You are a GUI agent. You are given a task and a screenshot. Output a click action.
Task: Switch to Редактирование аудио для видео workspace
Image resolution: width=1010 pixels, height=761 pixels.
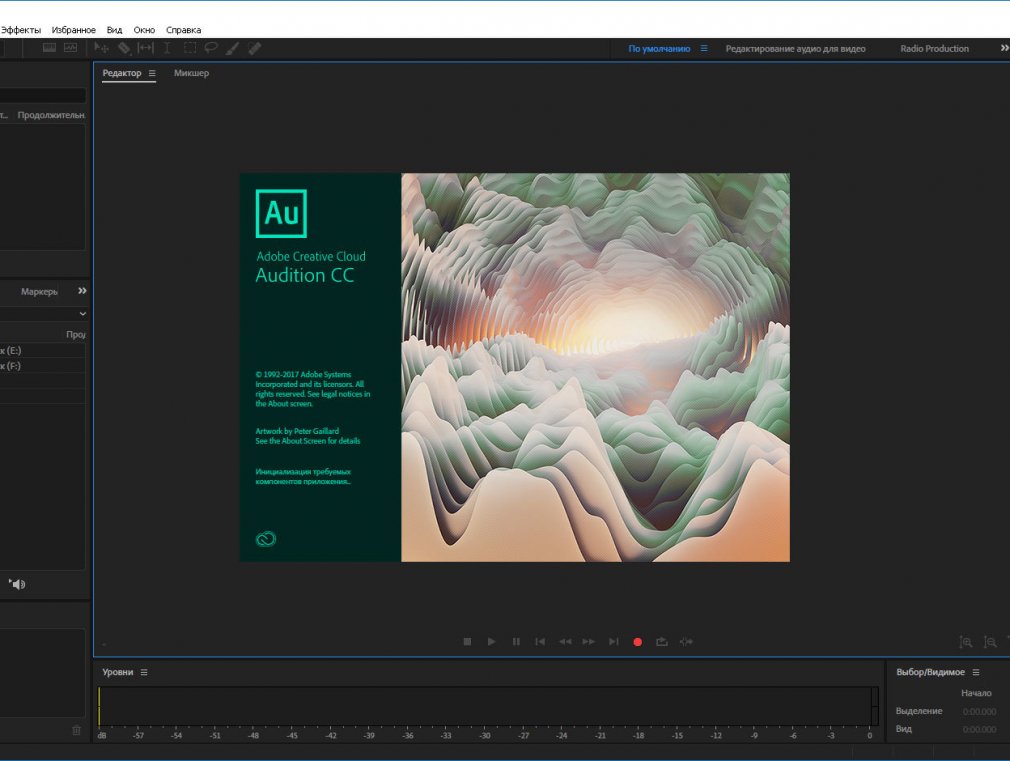point(796,48)
